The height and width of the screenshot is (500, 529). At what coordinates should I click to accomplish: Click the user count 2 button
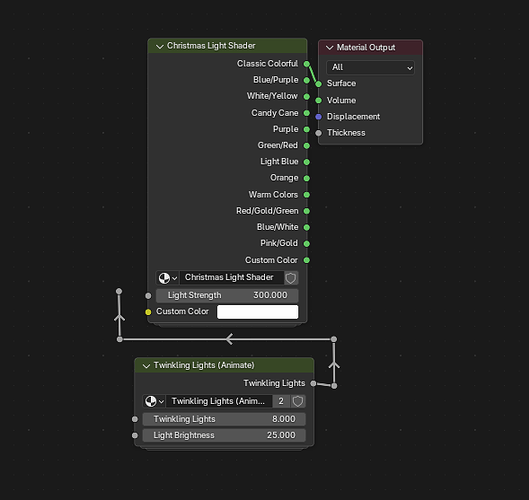[x=281, y=401]
